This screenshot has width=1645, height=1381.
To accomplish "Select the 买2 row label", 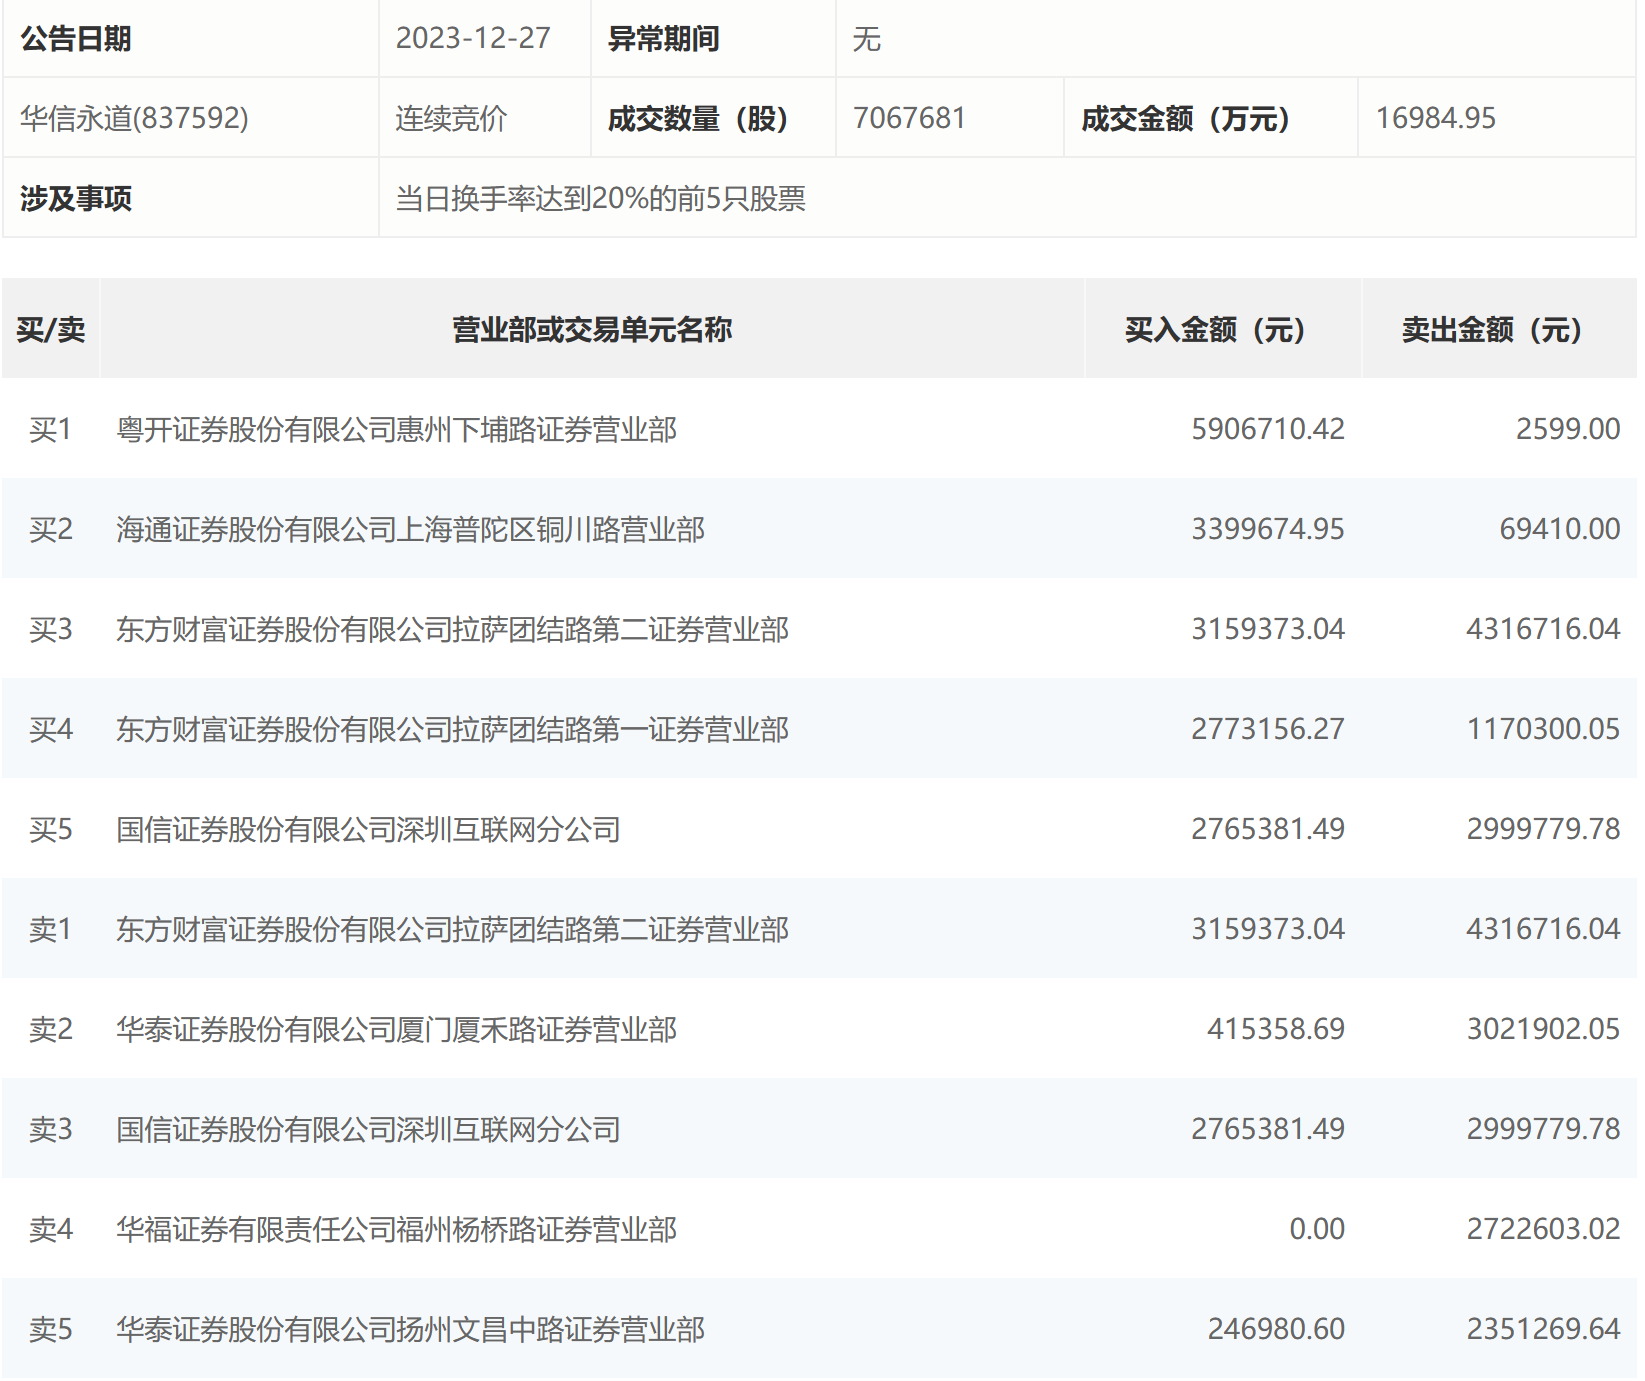I will 51,529.
